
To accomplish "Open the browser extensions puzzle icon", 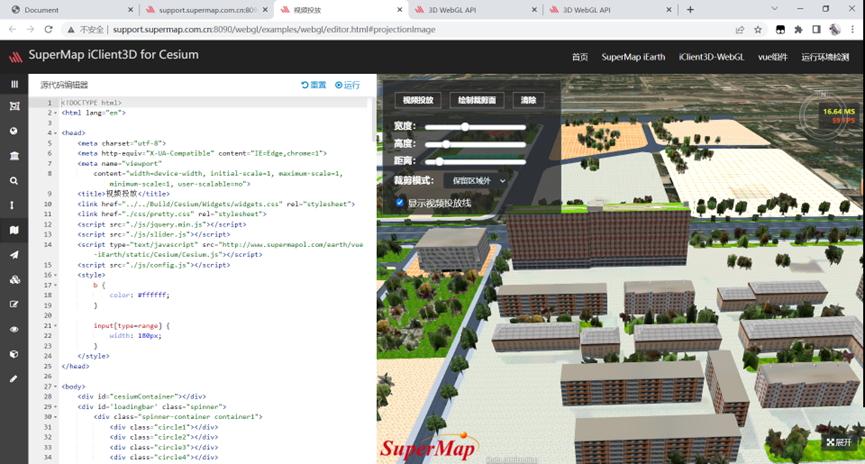I will click(x=798, y=30).
